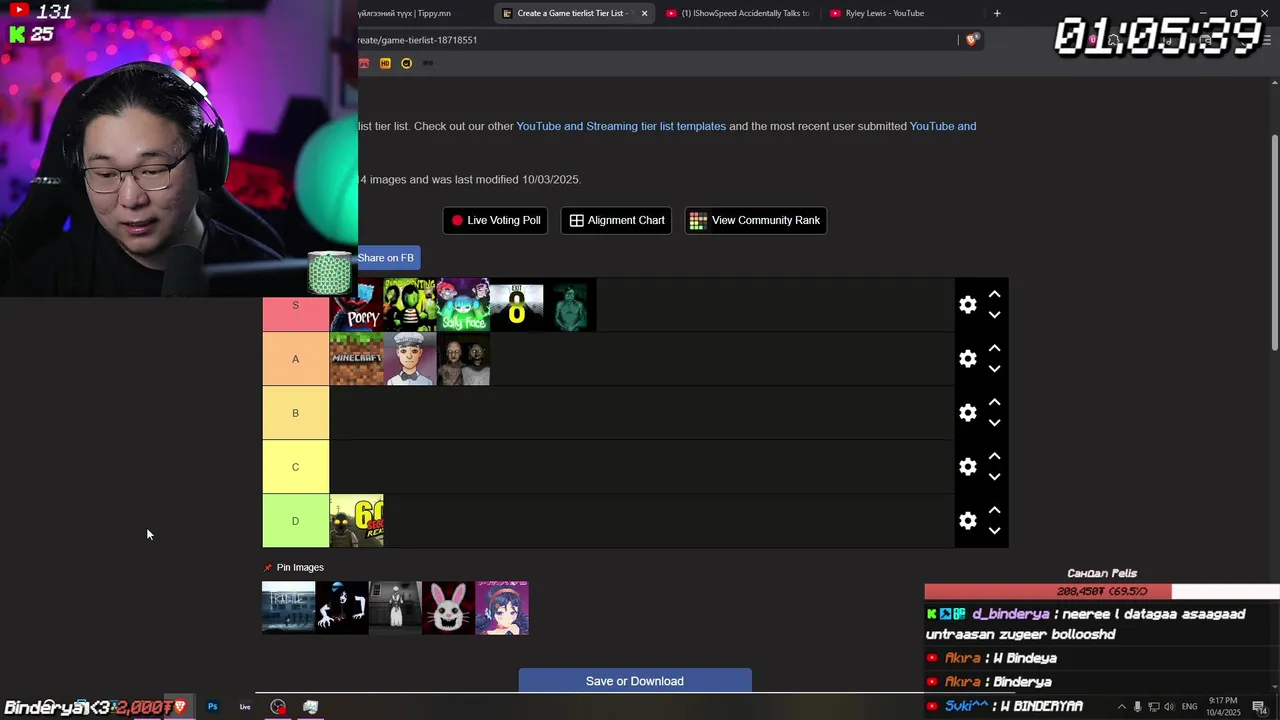Click the Pin Images option
1280x720 pixels.
coord(294,567)
